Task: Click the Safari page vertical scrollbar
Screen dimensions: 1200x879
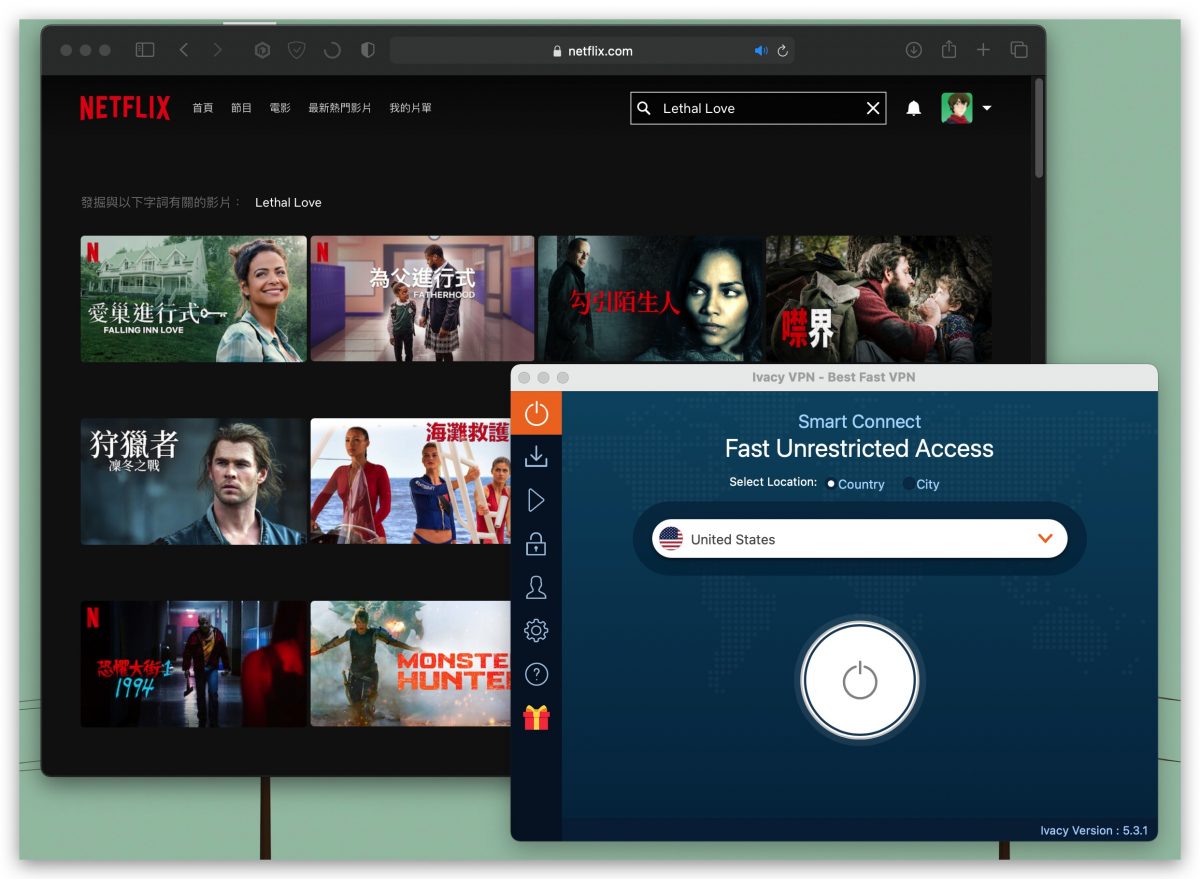Action: (x=1039, y=128)
